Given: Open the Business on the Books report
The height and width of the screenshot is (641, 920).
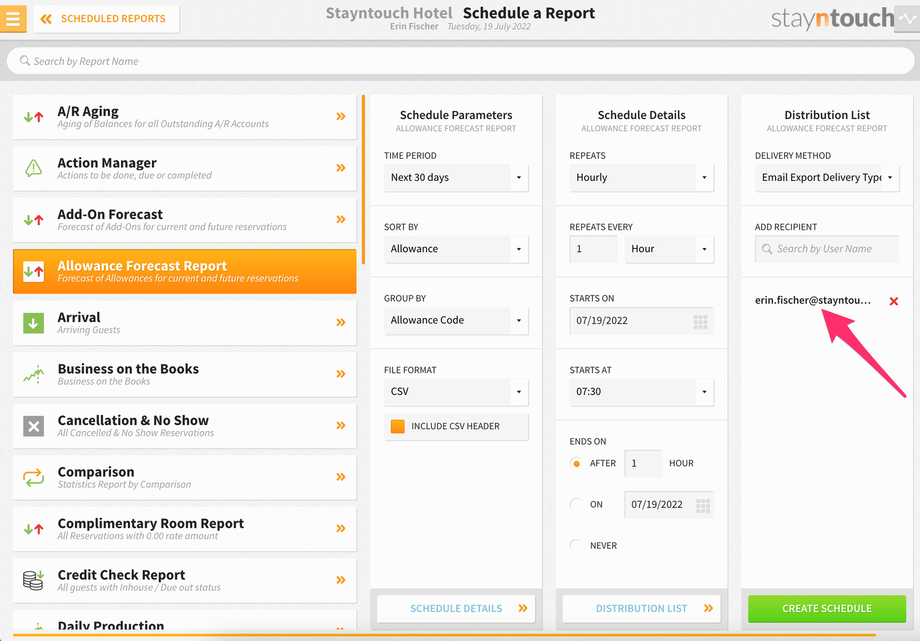Looking at the screenshot, I should tap(184, 375).
